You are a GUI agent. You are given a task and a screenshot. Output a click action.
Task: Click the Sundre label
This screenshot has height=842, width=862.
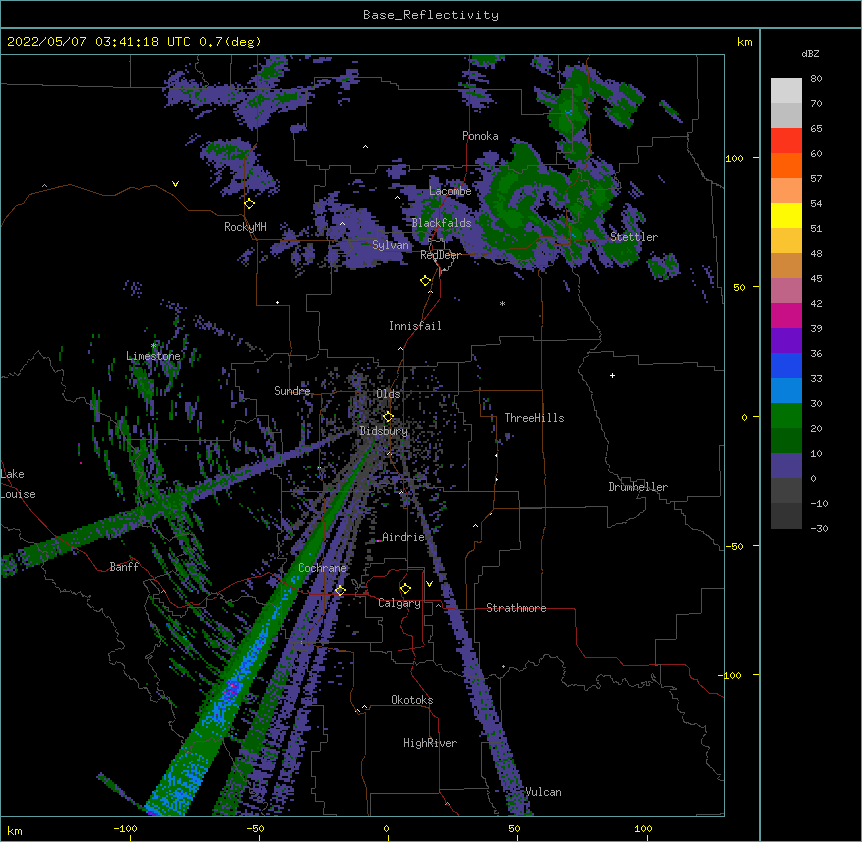point(292,391)
